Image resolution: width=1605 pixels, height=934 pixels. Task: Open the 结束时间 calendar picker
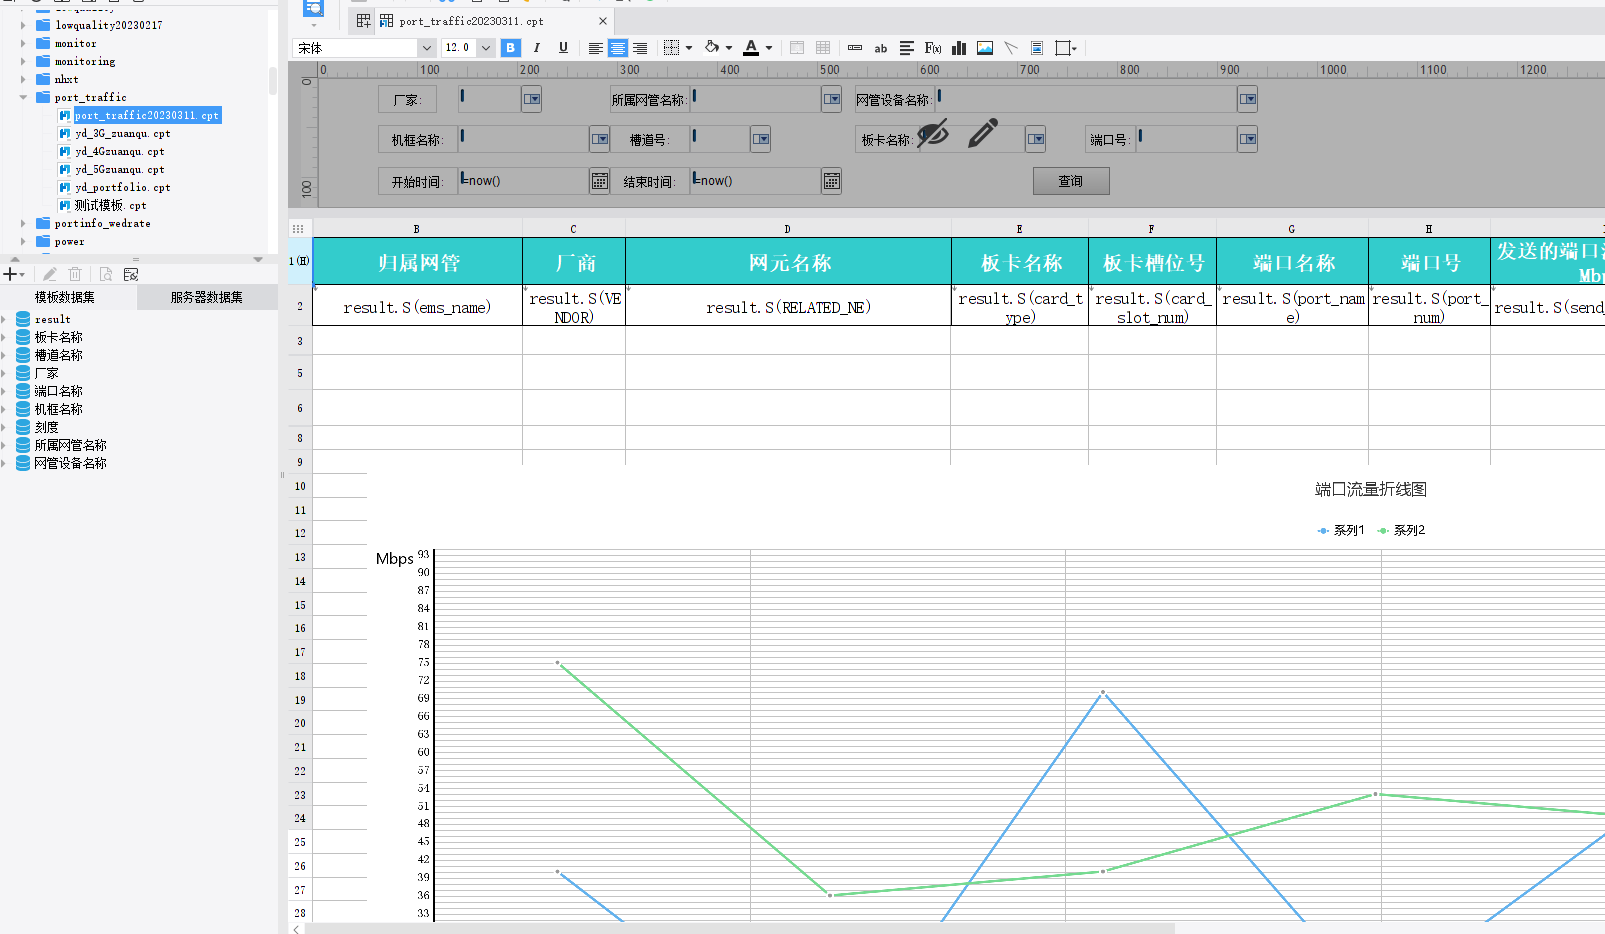pyautogui.click(x=832, y=181)
